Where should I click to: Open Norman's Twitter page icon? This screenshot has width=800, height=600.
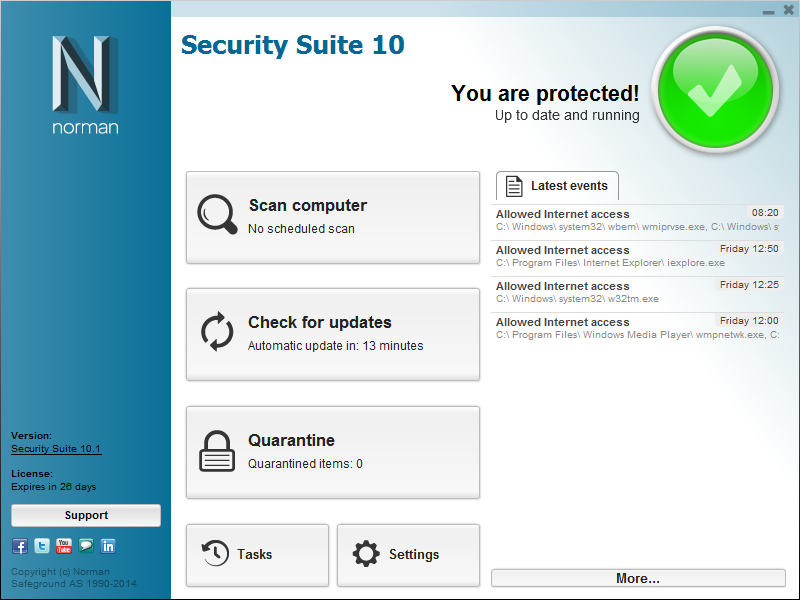(x=42, y=546)
